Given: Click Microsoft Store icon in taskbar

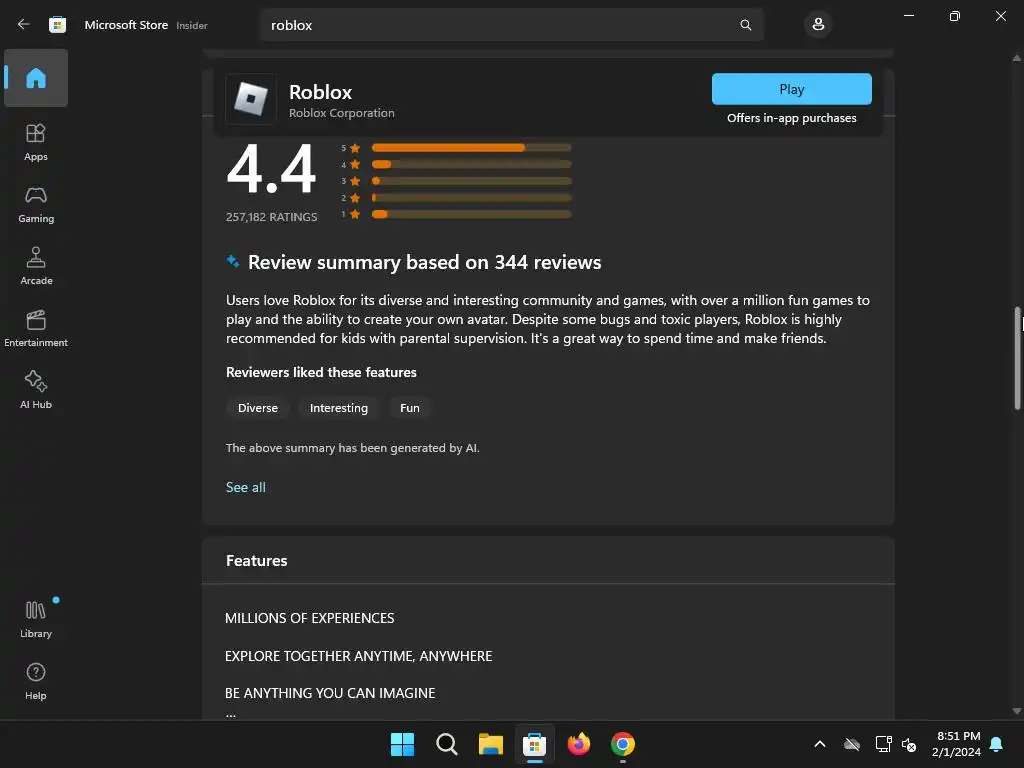Looking at the screenshot, I should (534, 744).
